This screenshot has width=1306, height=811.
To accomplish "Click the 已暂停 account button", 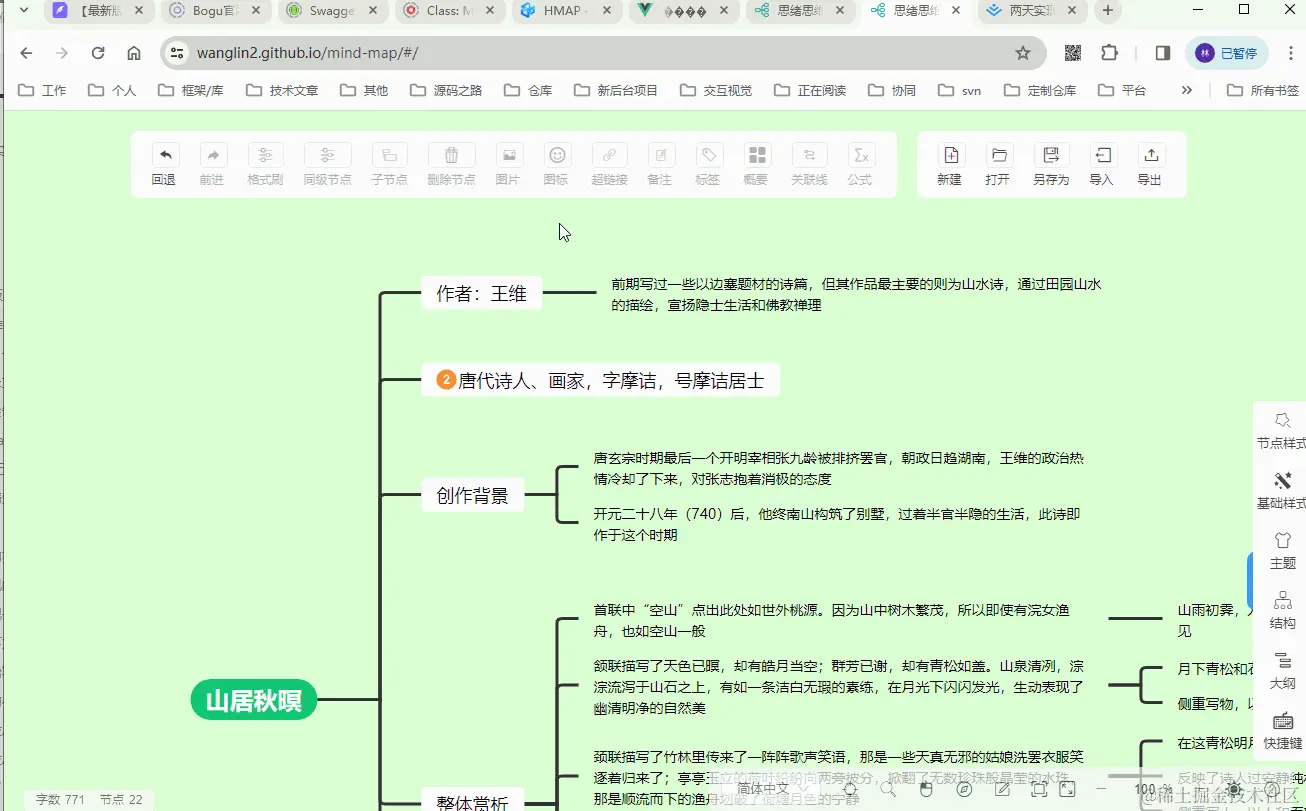I will (x=1226, y=52).
